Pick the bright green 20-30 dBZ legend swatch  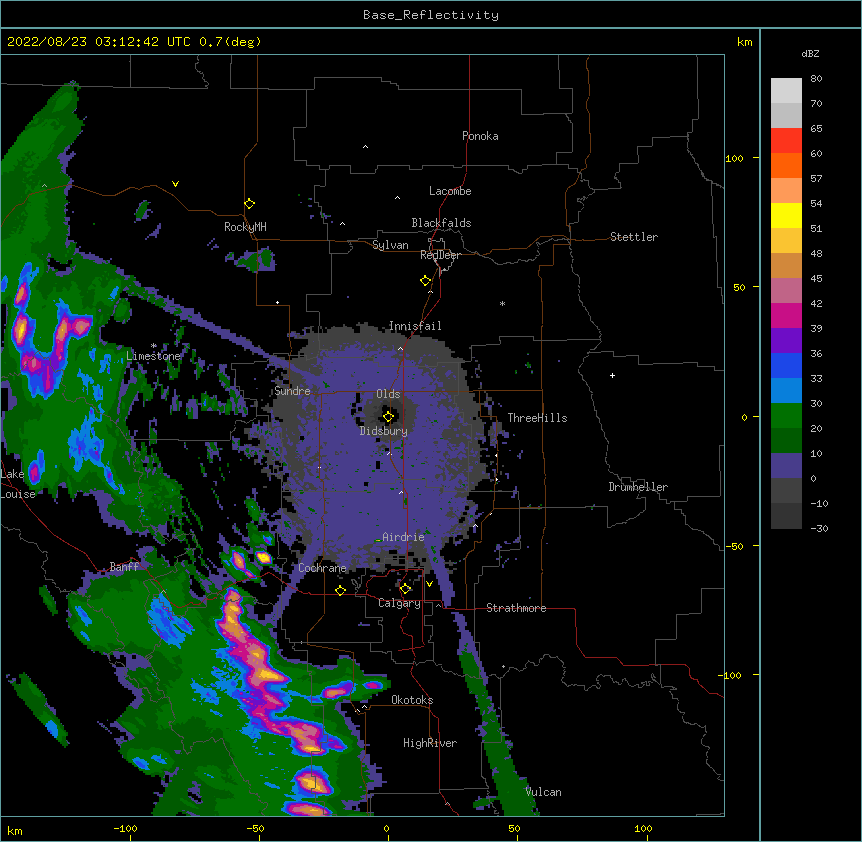pos(786,416)
